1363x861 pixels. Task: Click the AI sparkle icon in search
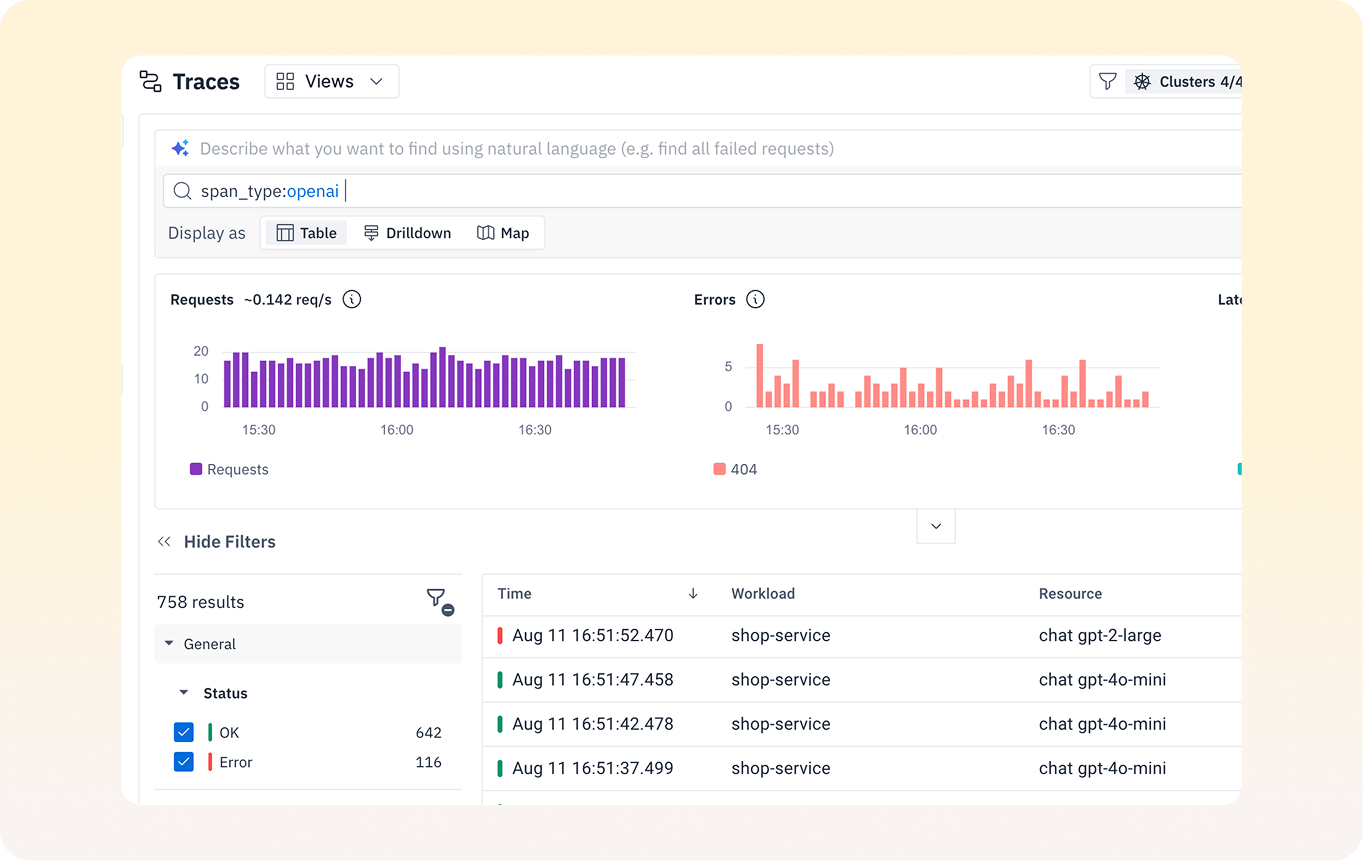(180, 149)
